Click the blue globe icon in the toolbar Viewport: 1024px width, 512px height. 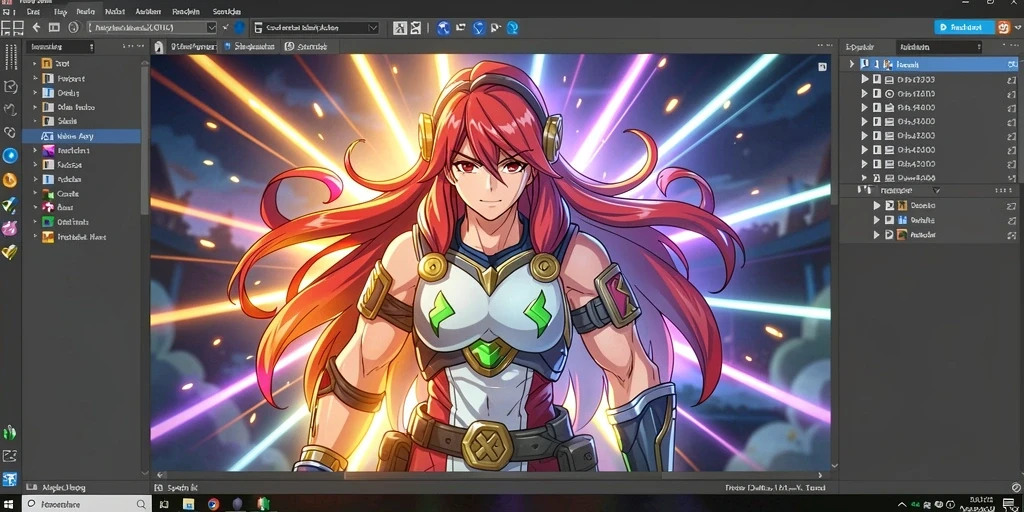[x=443, y=27]
